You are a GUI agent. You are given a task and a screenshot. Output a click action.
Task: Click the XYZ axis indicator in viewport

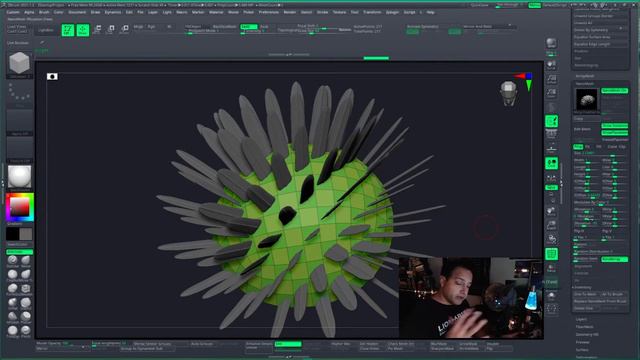(524, 81)
